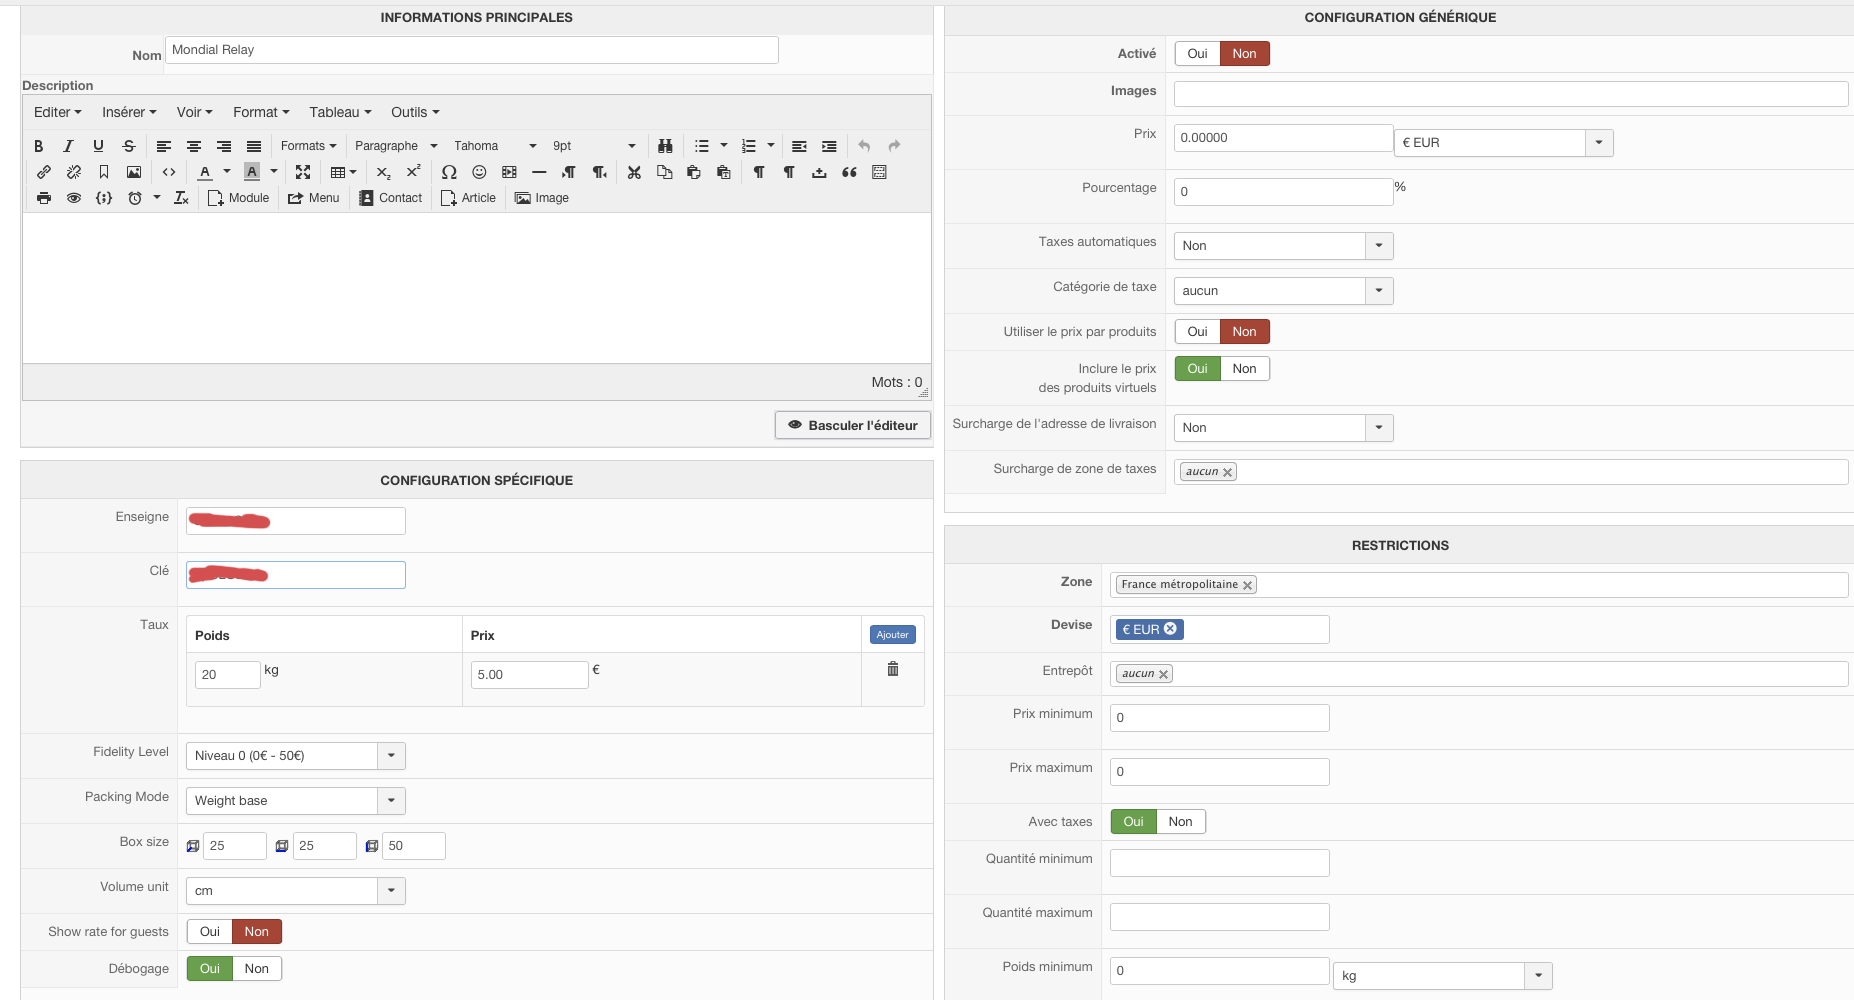Viewport: 1854px width, 1000px height.
Task: Delete the rate row with the trash icon
Action: (893, 669)
